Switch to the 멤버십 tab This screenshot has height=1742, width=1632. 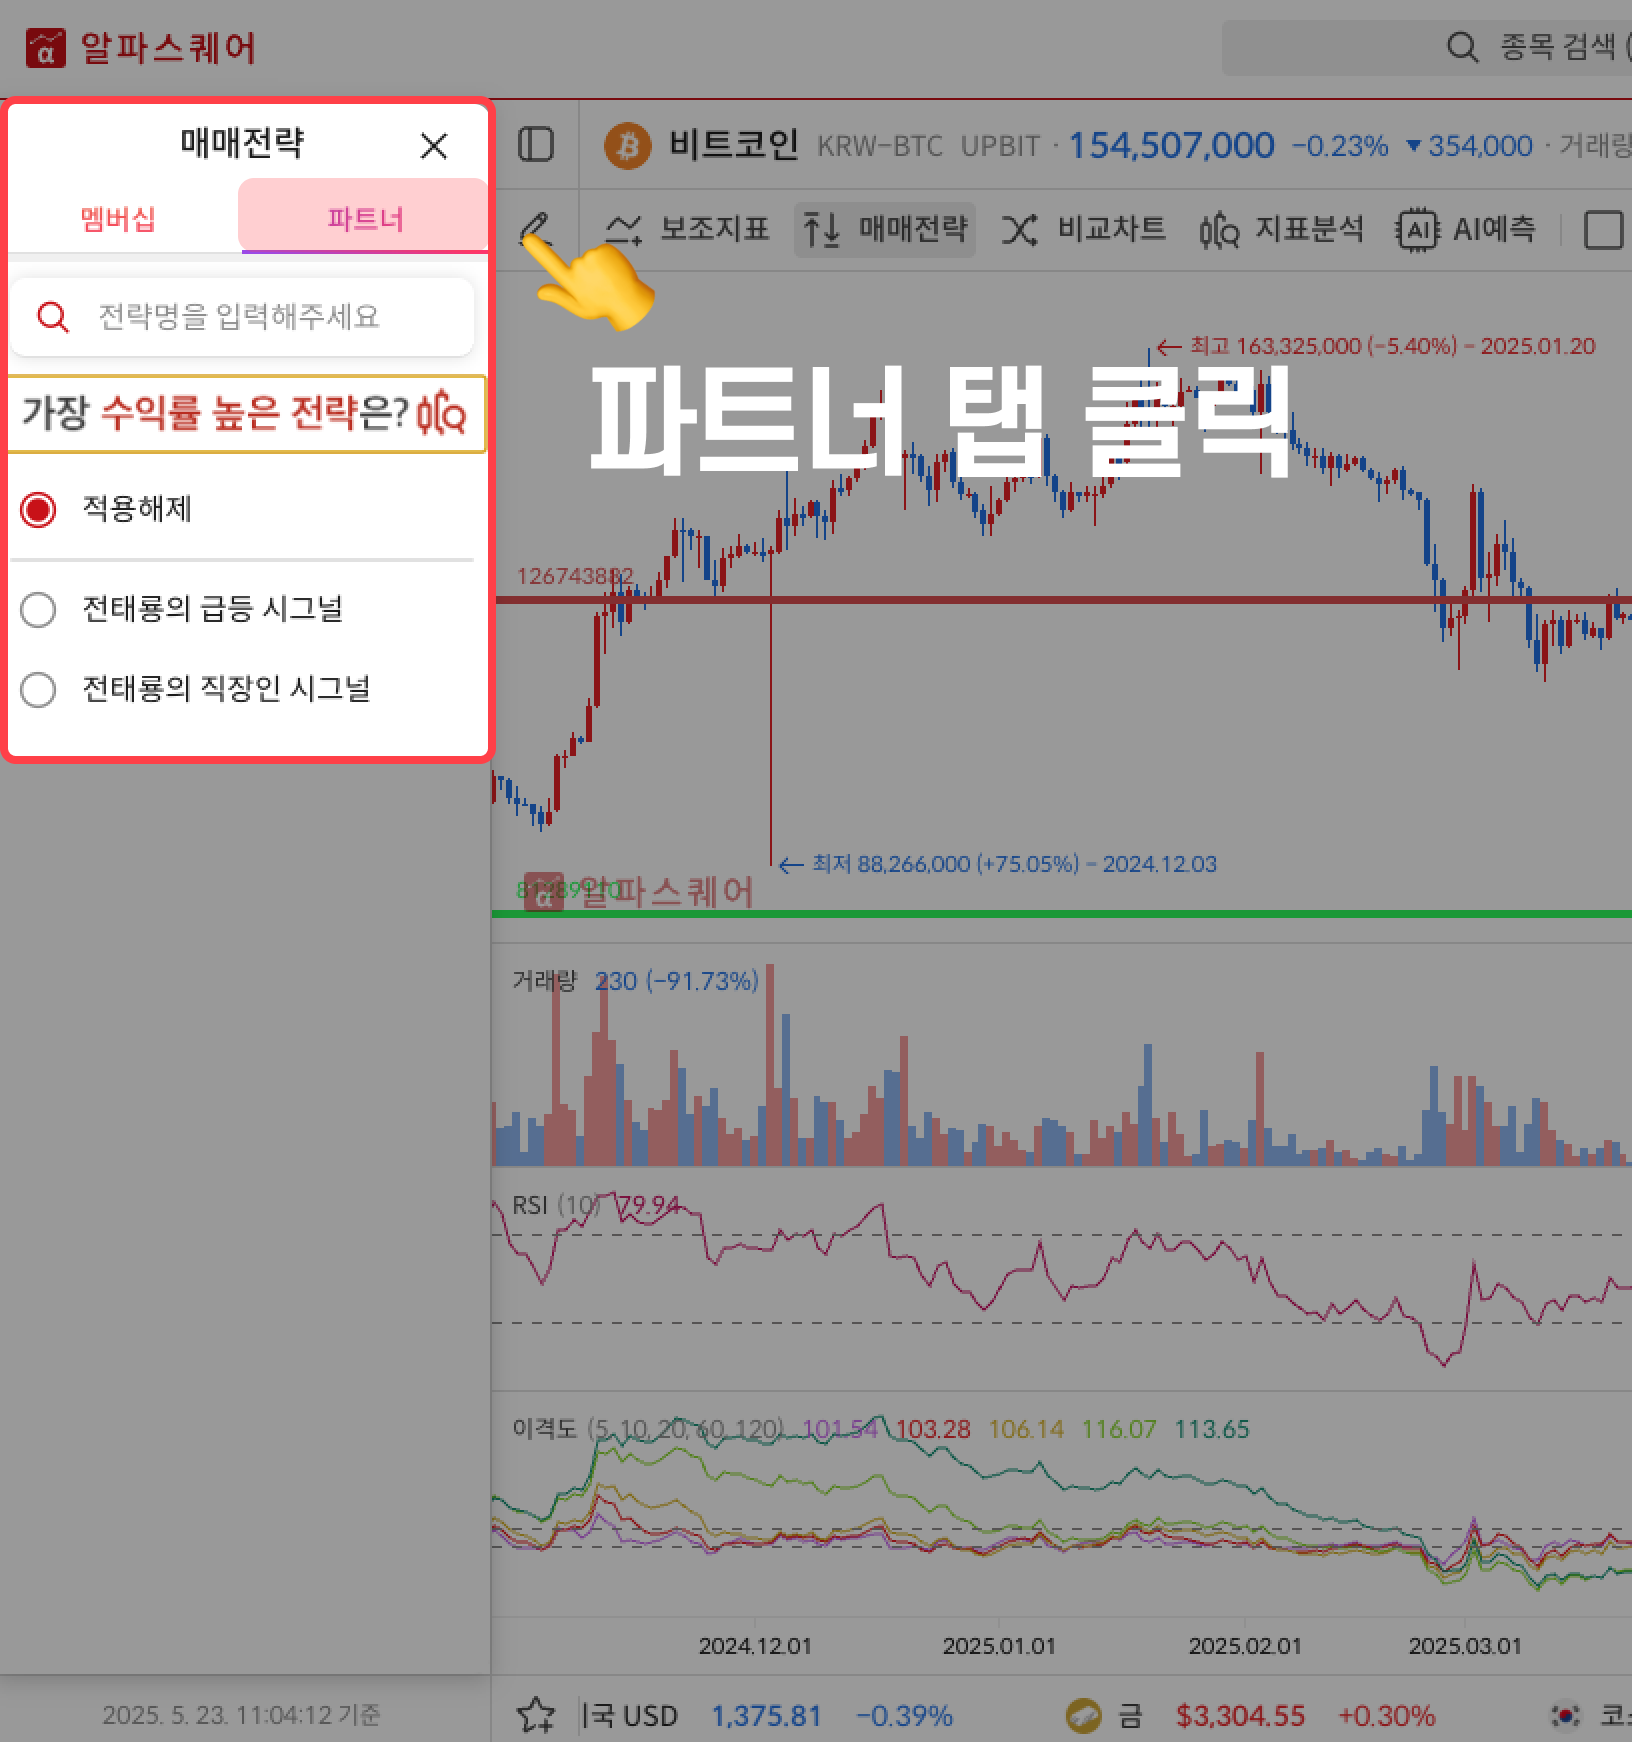pyautogui.click(x=118, y=218)
